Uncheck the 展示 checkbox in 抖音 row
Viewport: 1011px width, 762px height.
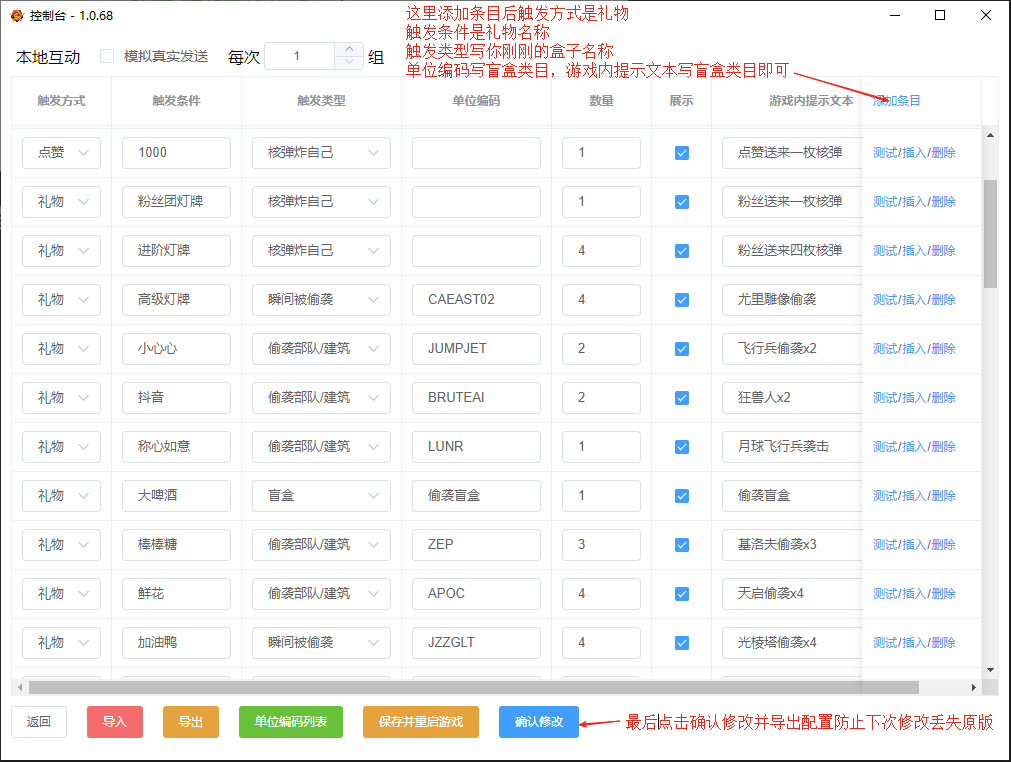tap(682, 397)
